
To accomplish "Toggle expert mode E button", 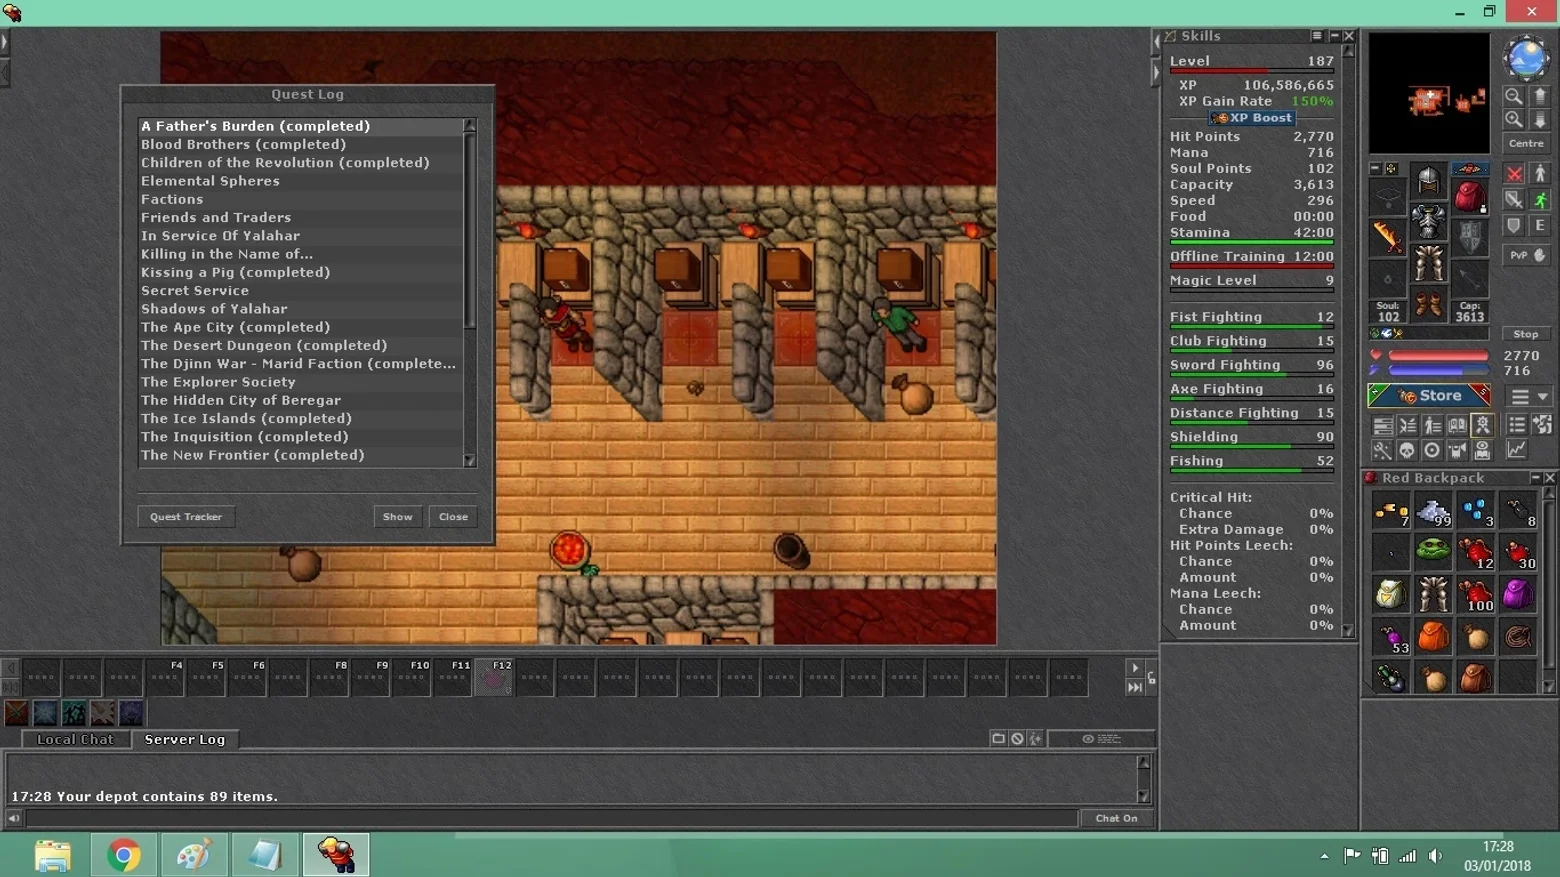I will coord(1540,226).
